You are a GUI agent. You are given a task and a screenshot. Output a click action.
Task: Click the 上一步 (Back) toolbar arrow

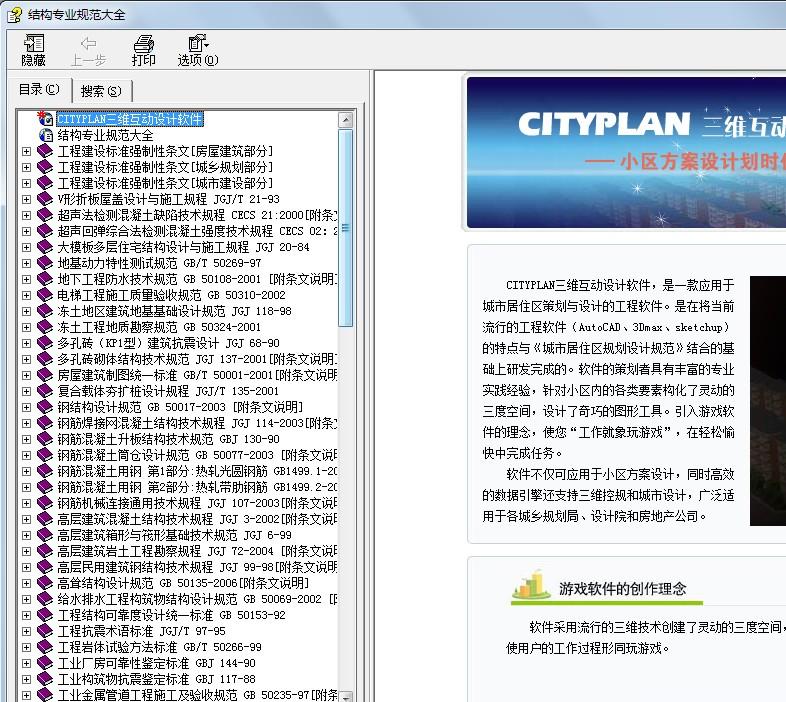click(x=88, y=50)
